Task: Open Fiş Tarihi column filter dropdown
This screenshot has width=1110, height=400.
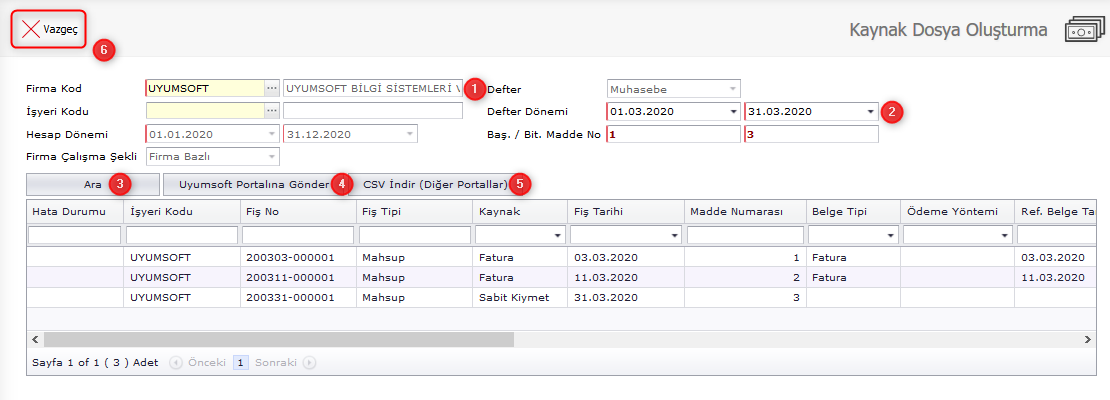Action: [672, 235]
